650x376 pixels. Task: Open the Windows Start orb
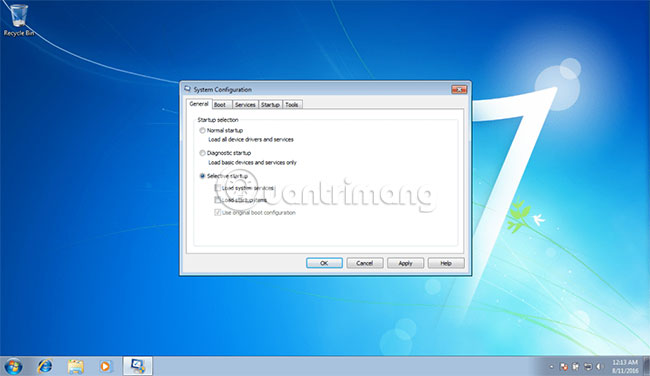(13, 366)
